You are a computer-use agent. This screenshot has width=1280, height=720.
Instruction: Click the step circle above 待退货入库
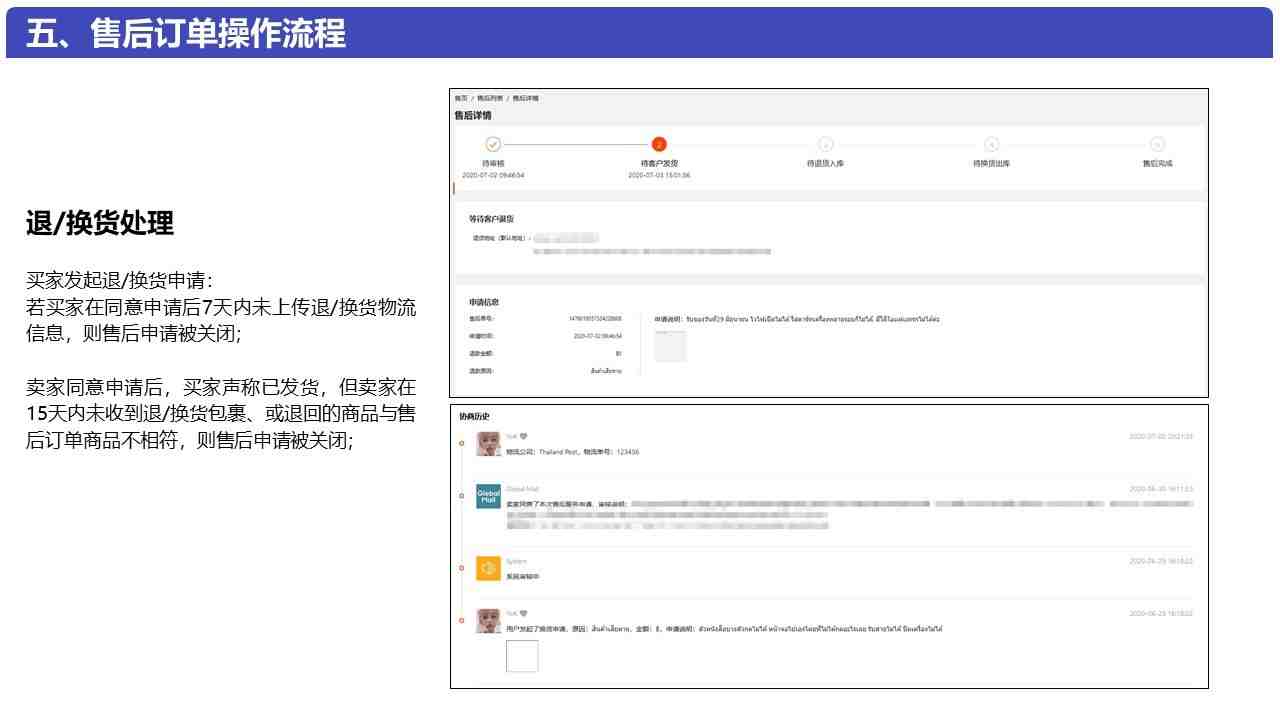[x=825, y=145]
